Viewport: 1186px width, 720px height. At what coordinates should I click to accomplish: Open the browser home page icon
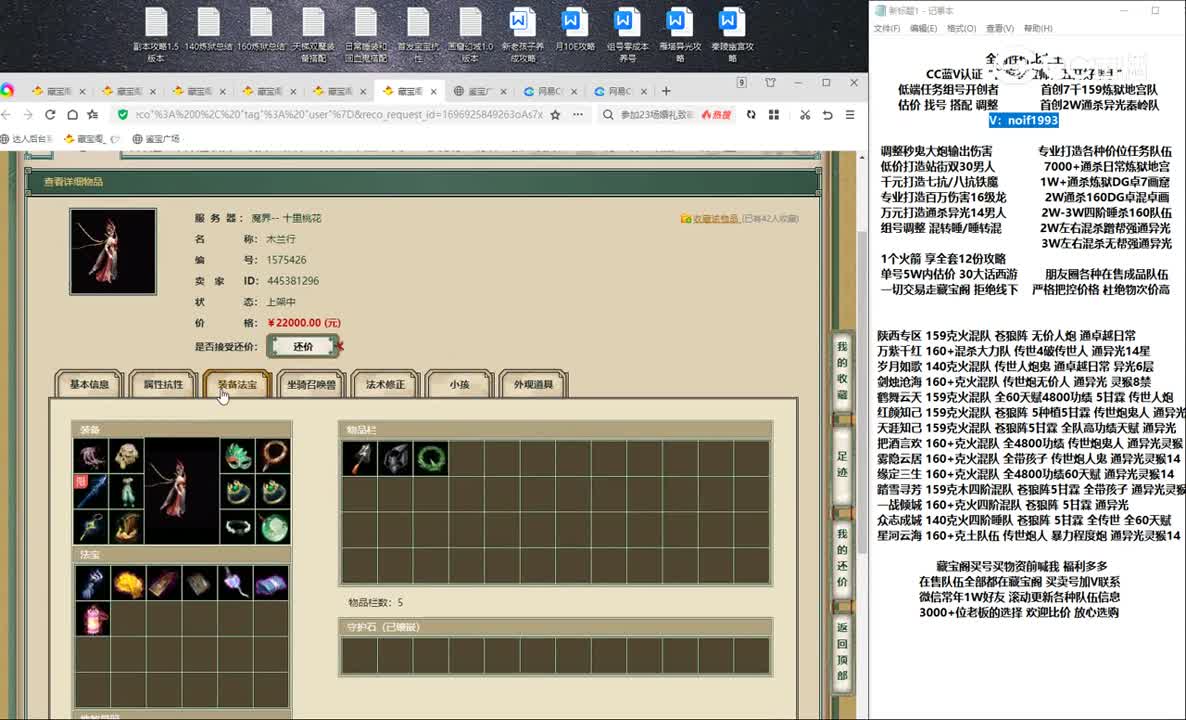click(72, 115)
